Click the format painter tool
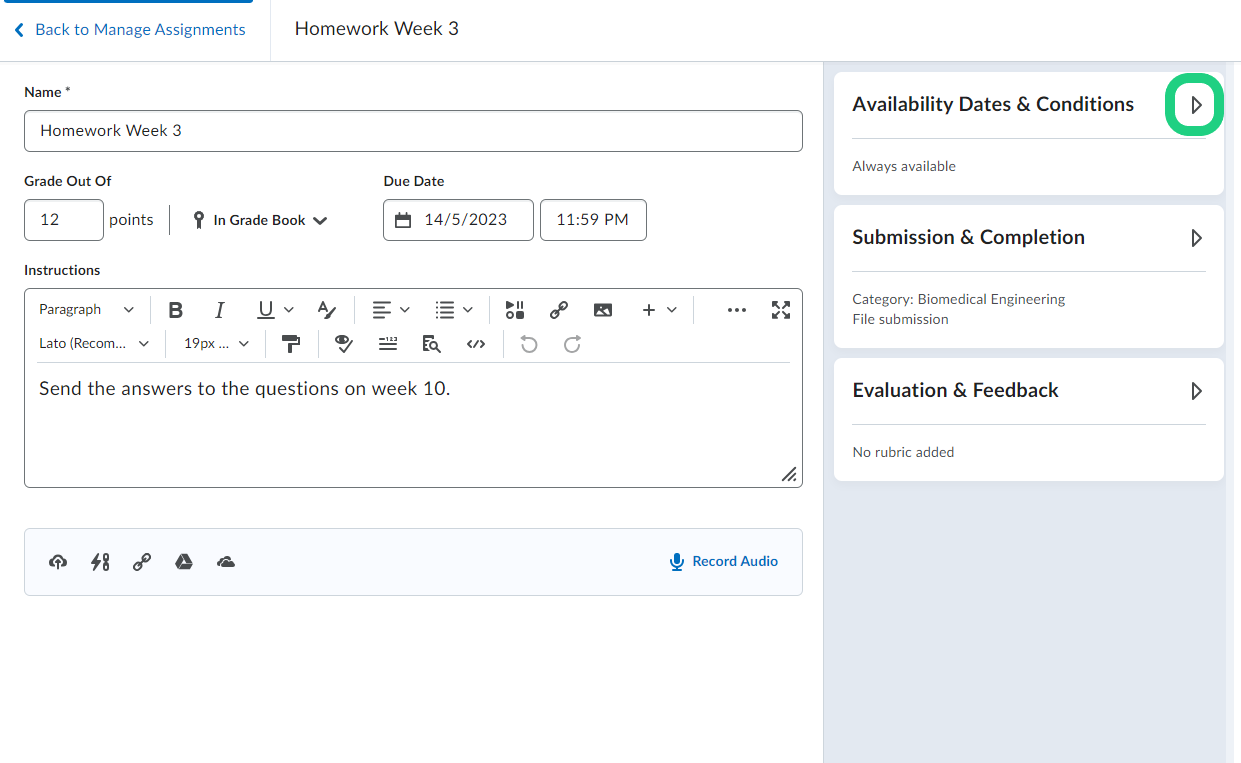Image resolution: width=1241 pixels, height=763 pixels. pos(291,344)
